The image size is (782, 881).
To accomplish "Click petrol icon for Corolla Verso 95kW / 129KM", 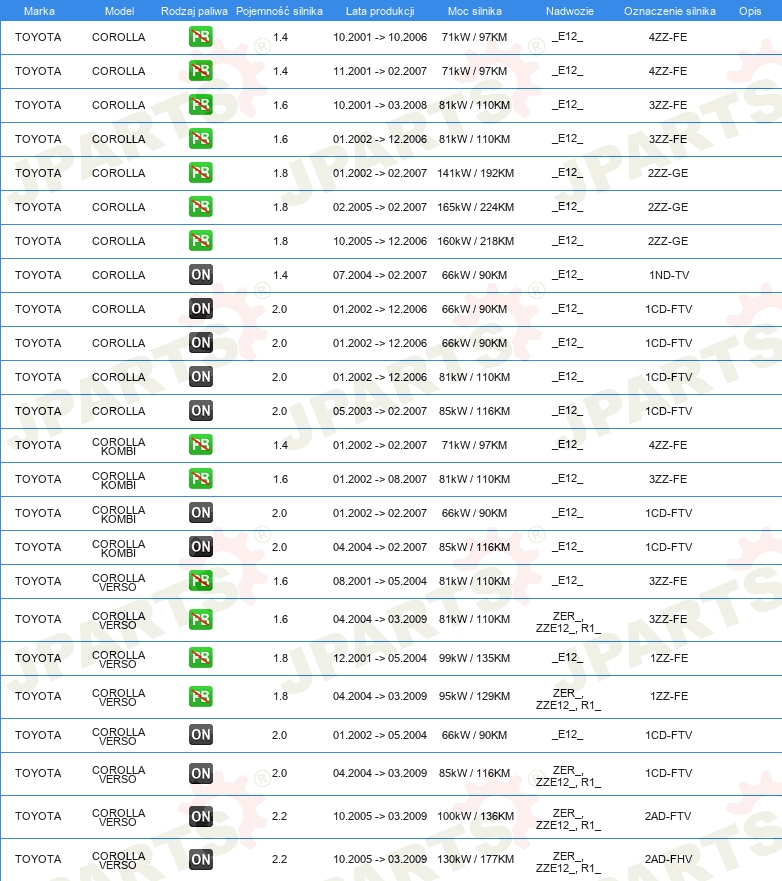I will (x=201, y=696).
